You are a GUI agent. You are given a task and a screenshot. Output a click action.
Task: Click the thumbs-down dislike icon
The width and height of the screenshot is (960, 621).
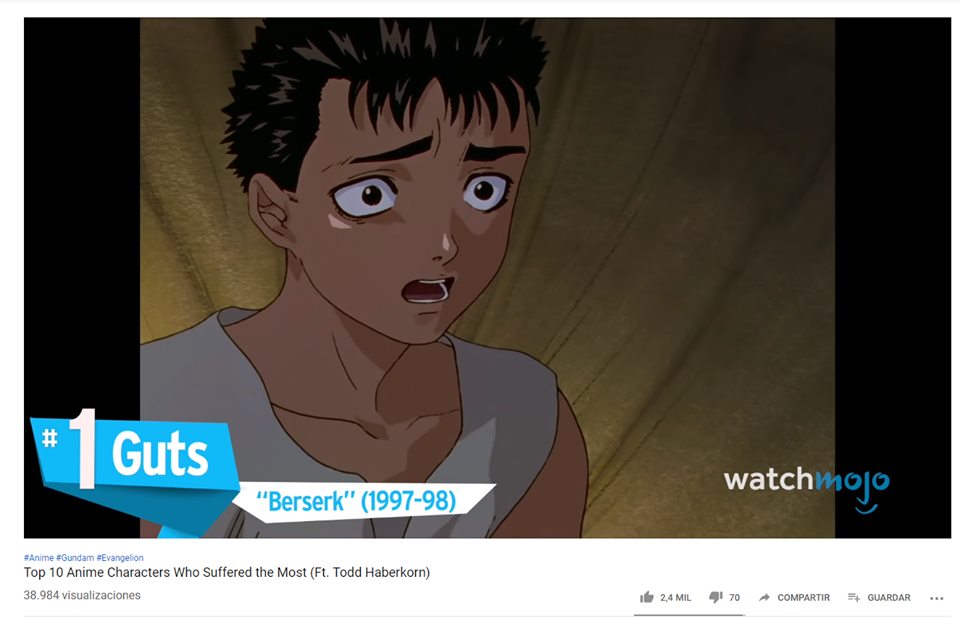[716, 597]
